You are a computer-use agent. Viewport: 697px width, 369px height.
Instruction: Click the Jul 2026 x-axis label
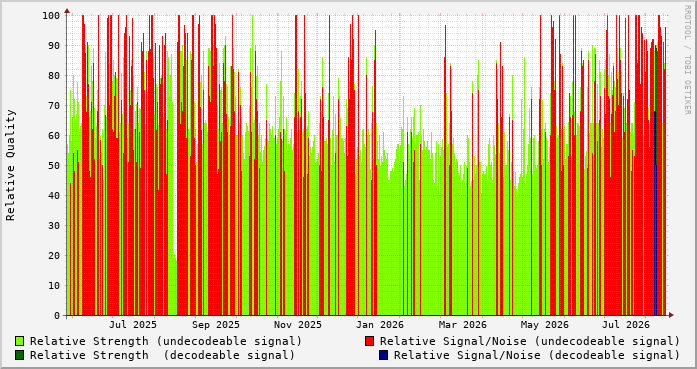click(626, 325)
